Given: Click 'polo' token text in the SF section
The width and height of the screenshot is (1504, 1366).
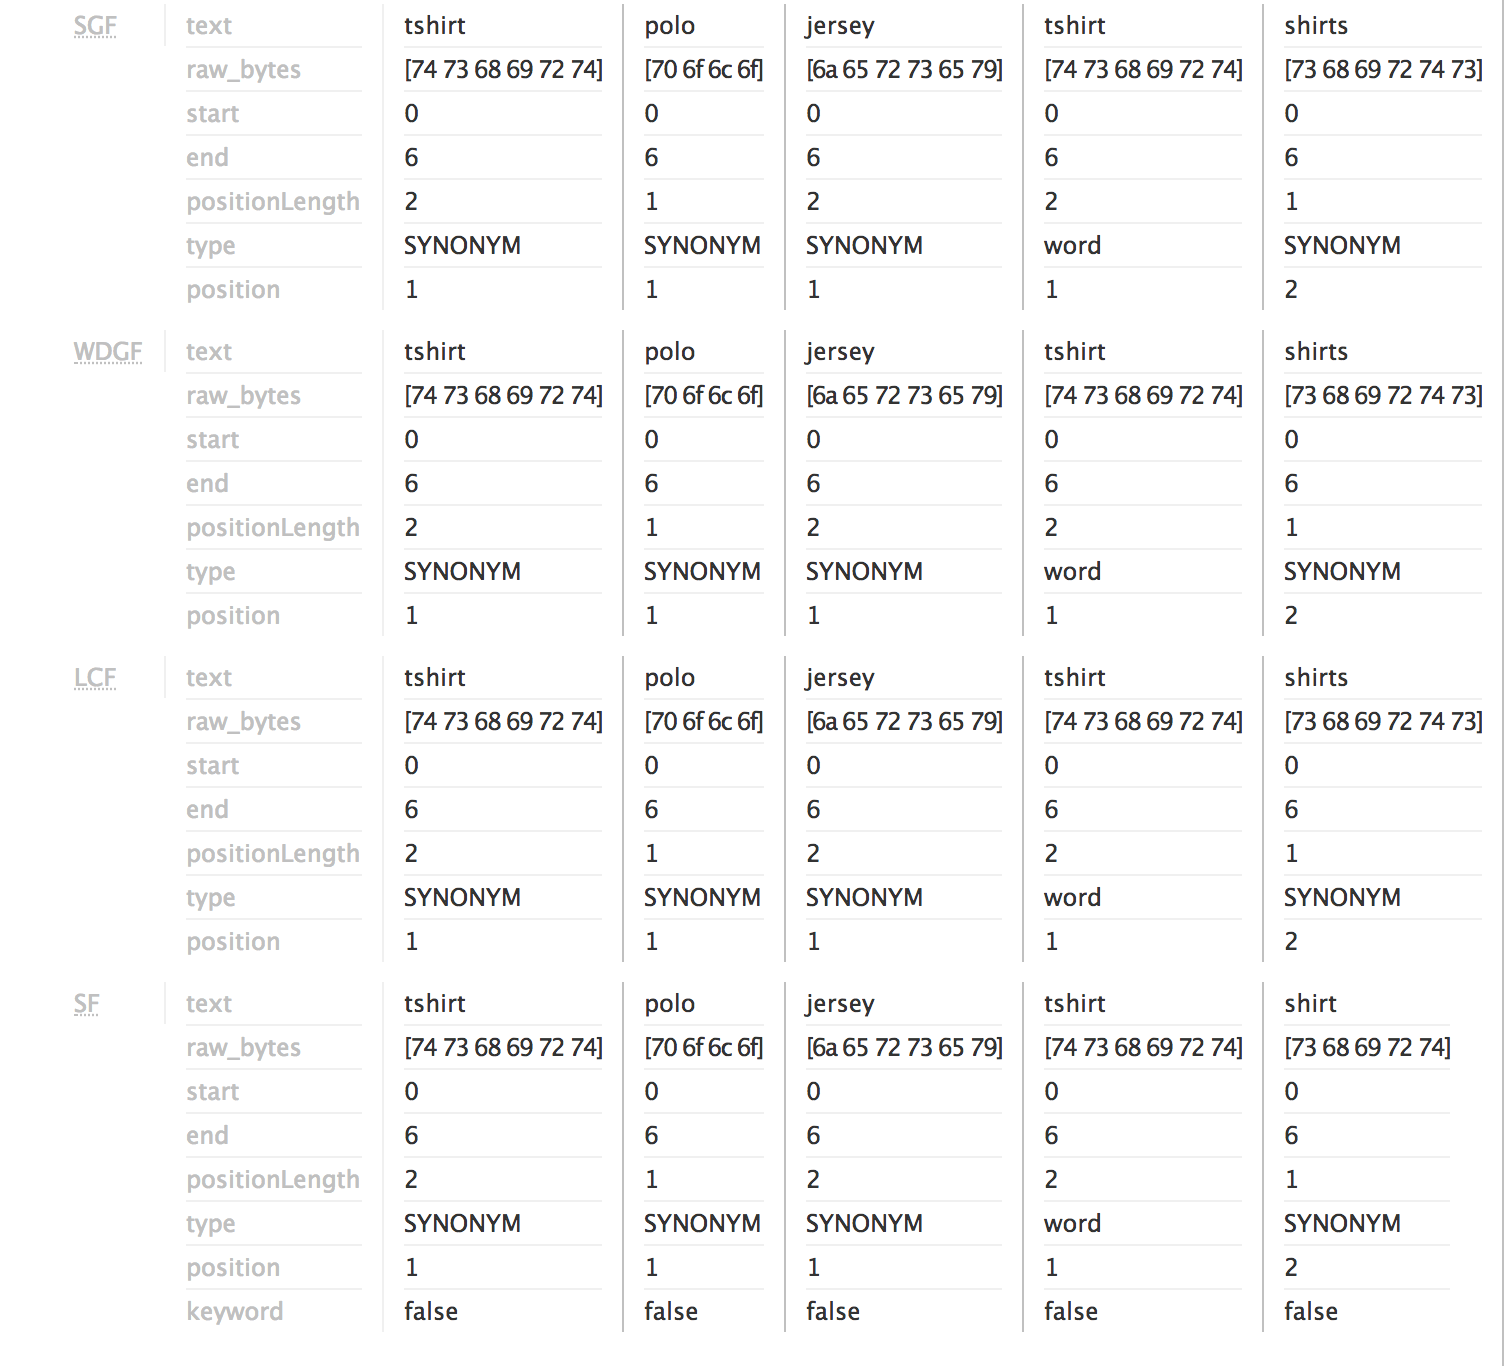Looking at the screenshot, I should coord(670,1004).
